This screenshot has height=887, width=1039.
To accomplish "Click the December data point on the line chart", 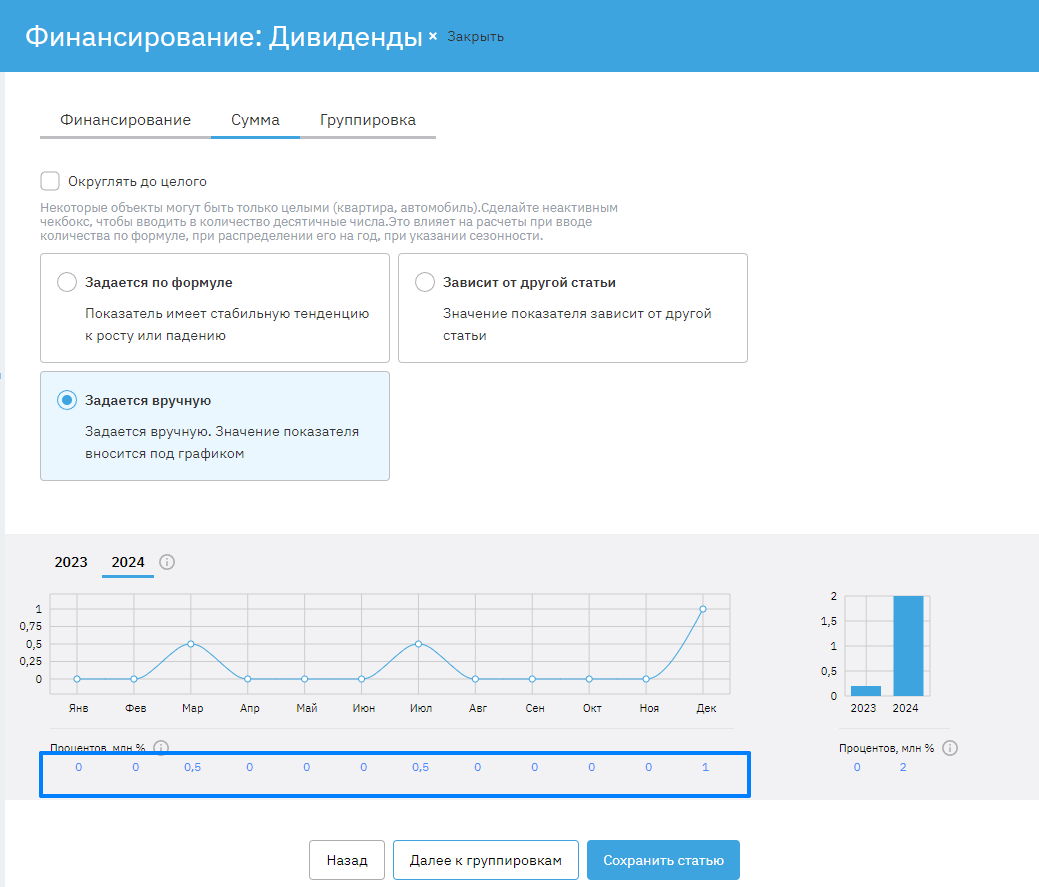I will click(703, 608).
